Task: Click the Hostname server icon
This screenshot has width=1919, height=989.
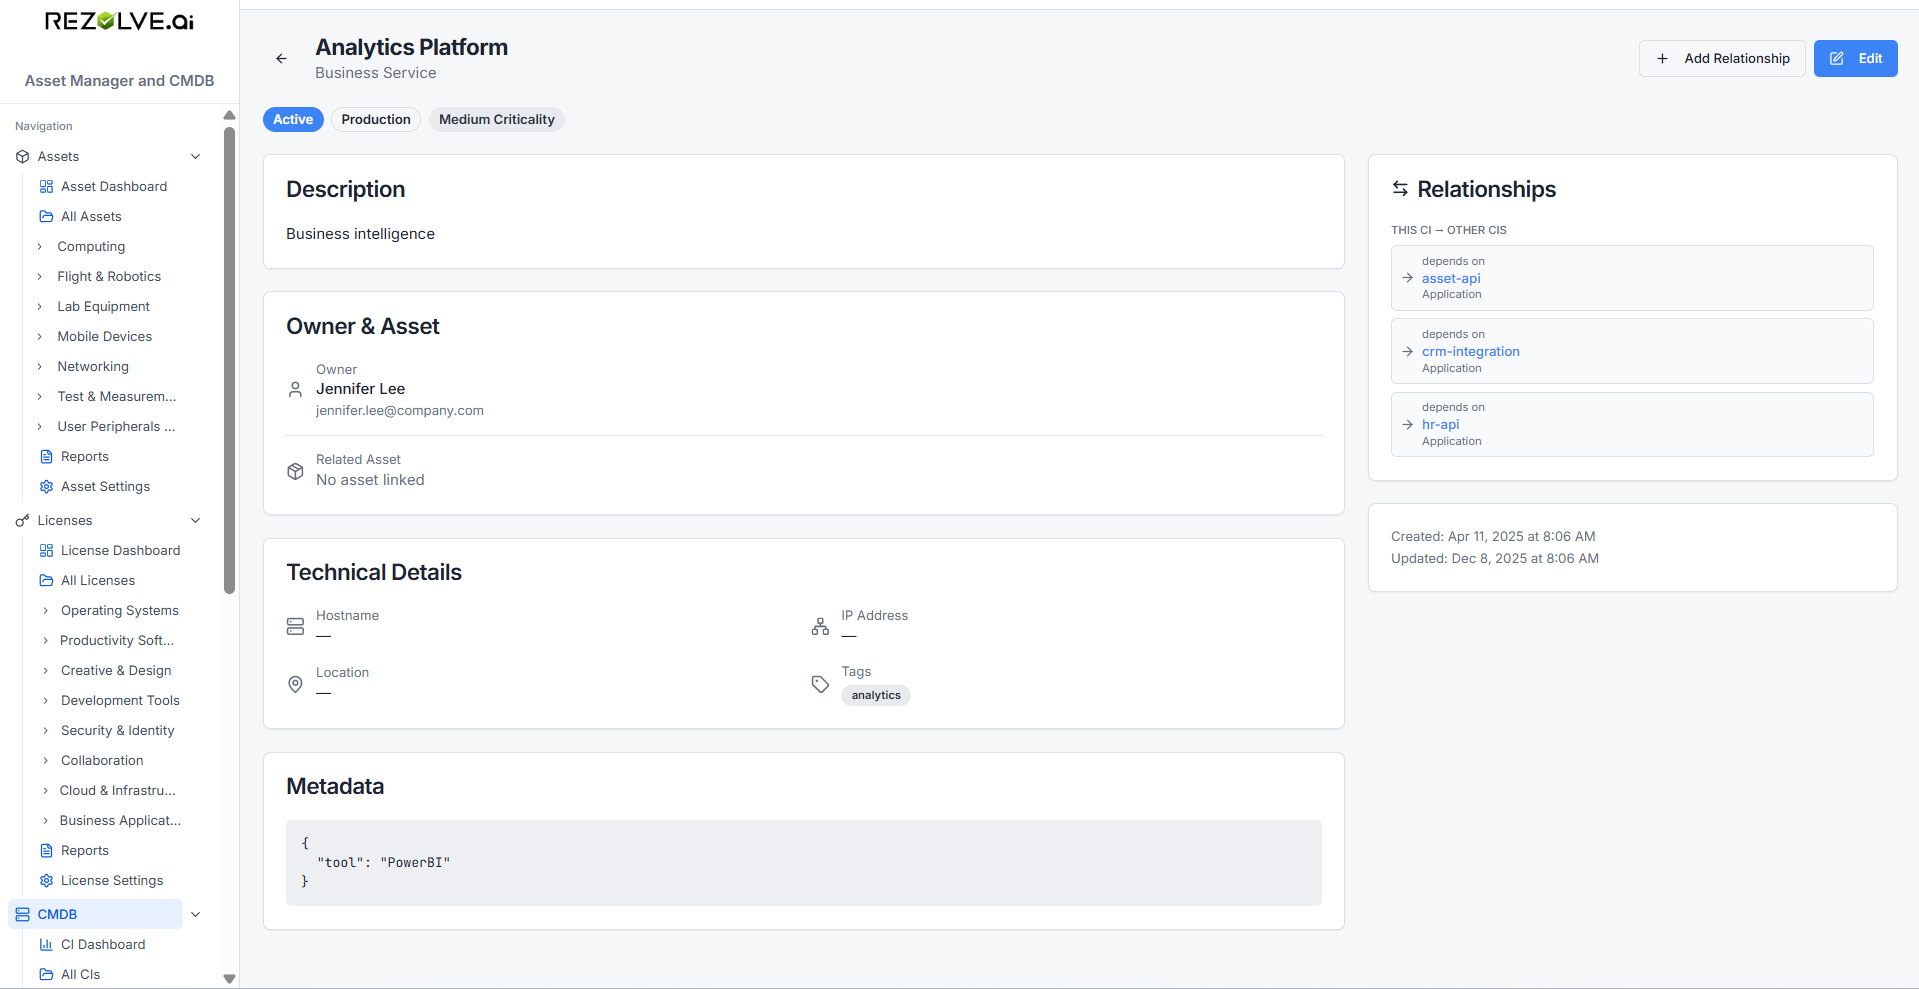Action: pyautogui.click(x=295, y=627)
